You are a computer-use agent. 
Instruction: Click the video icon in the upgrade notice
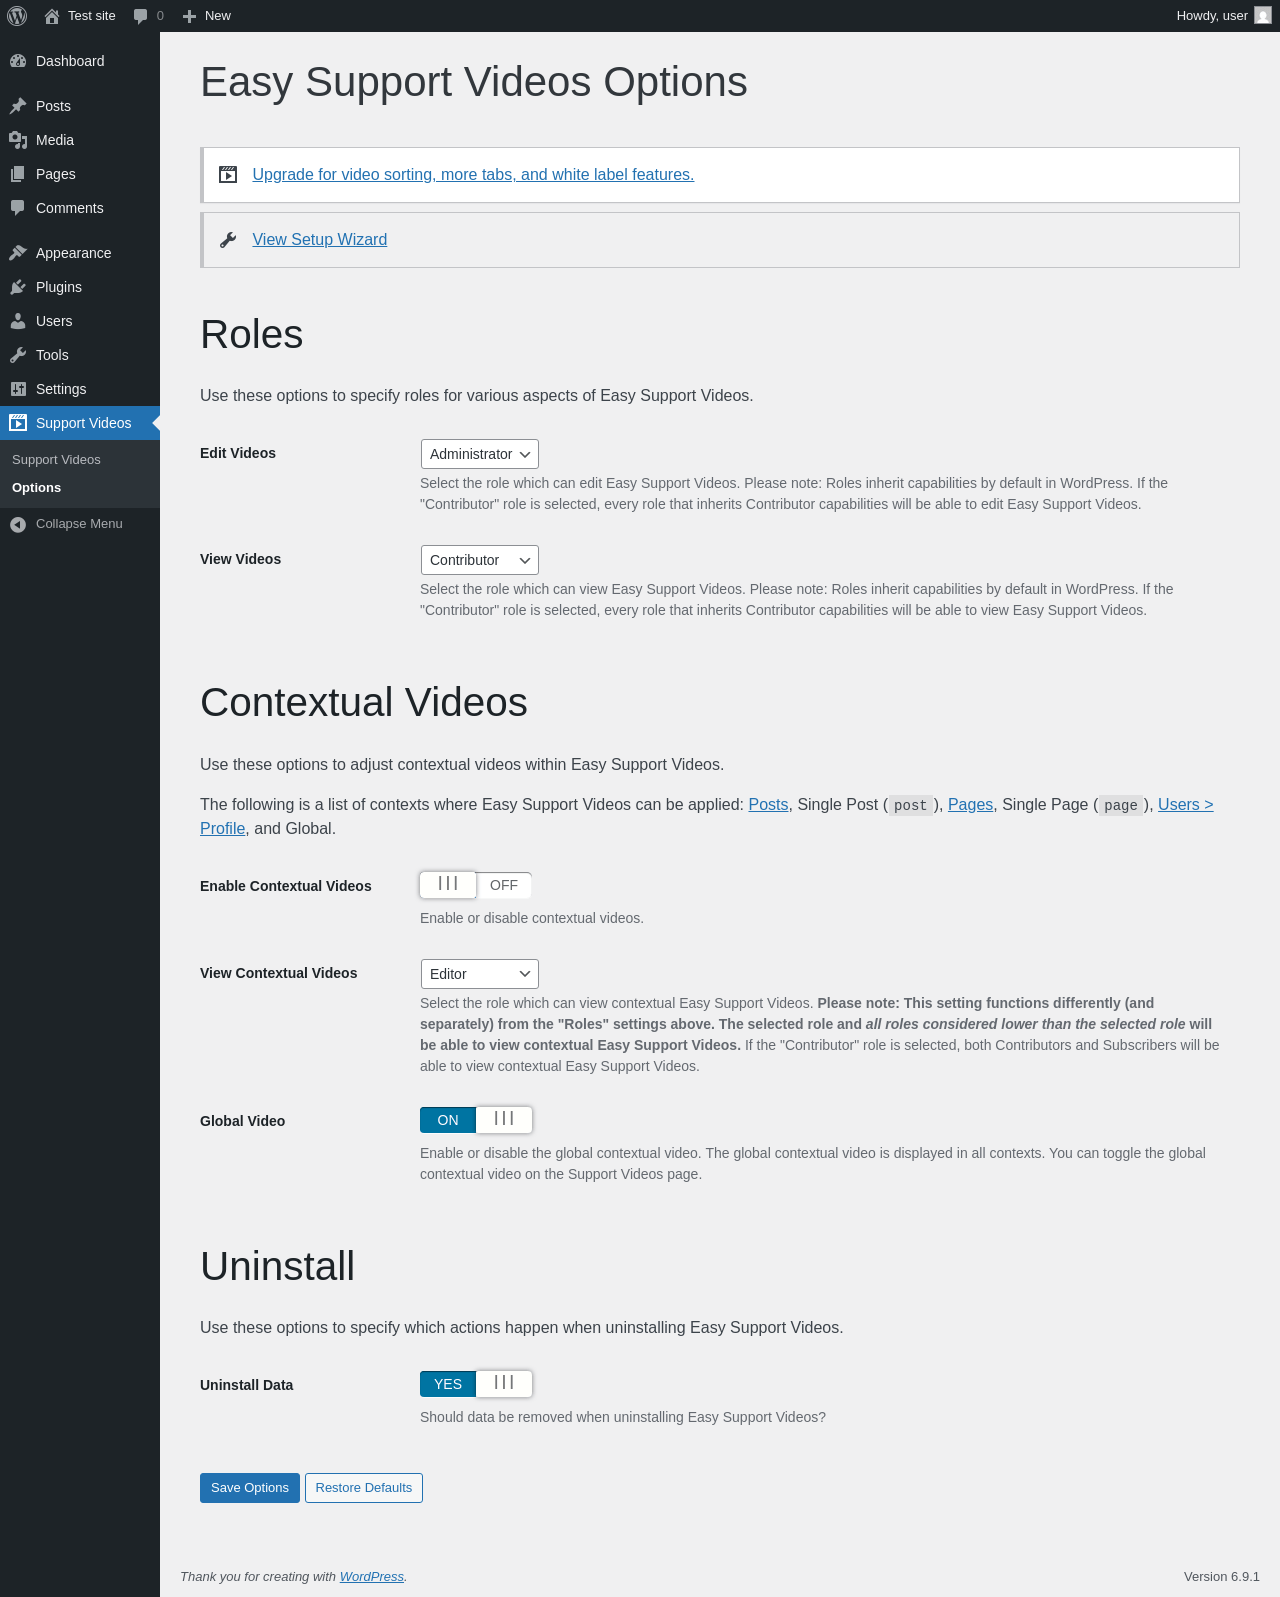tap(228, 175)
